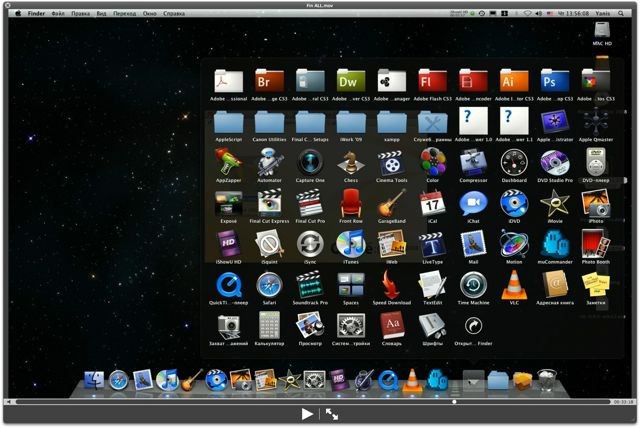Viewport: 640px width, 428px height.
Task: Open the Apple menu logo
Action: [18, 13]
